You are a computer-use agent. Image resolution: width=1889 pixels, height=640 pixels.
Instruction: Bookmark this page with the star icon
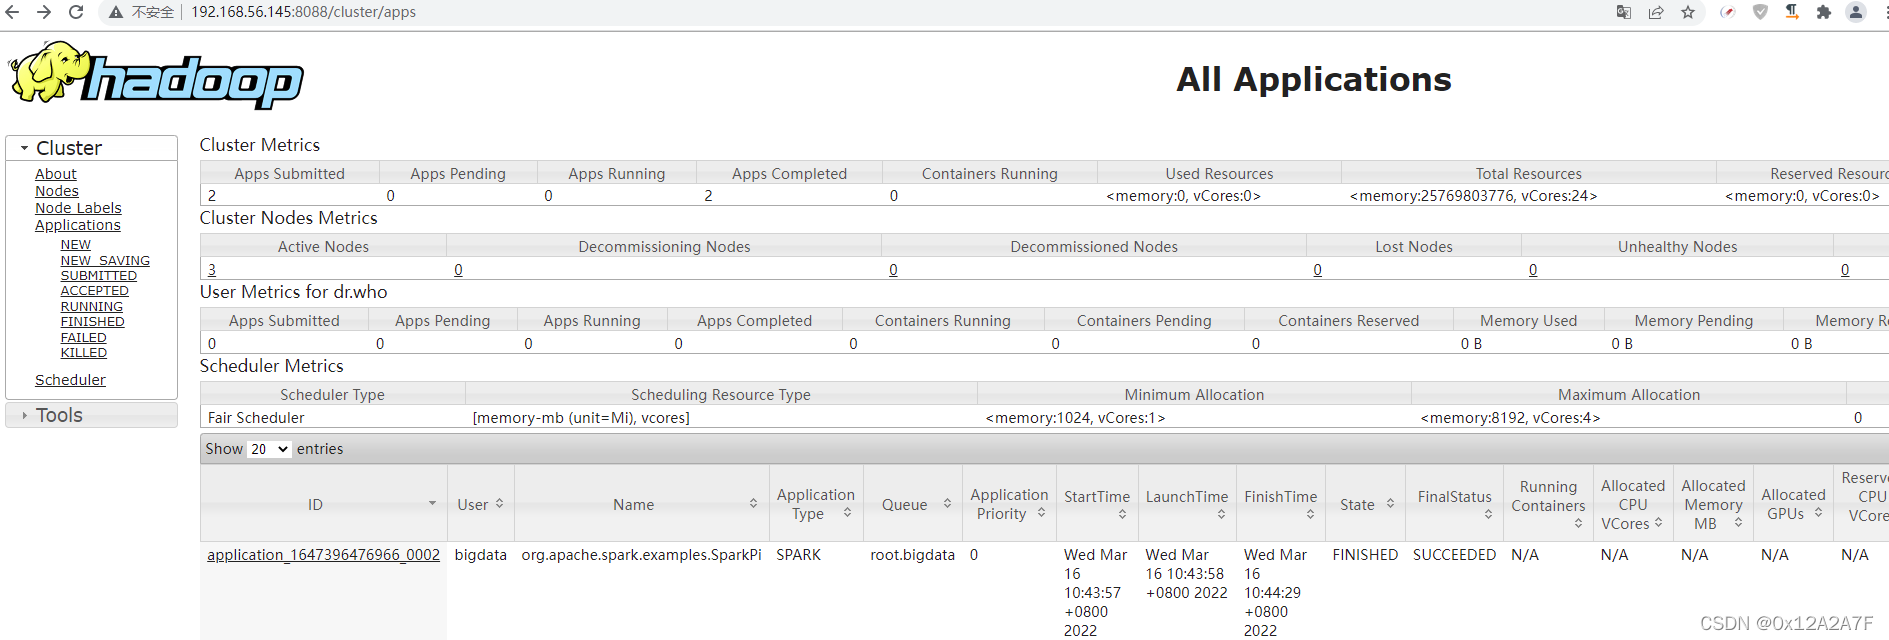point(1688,12)
